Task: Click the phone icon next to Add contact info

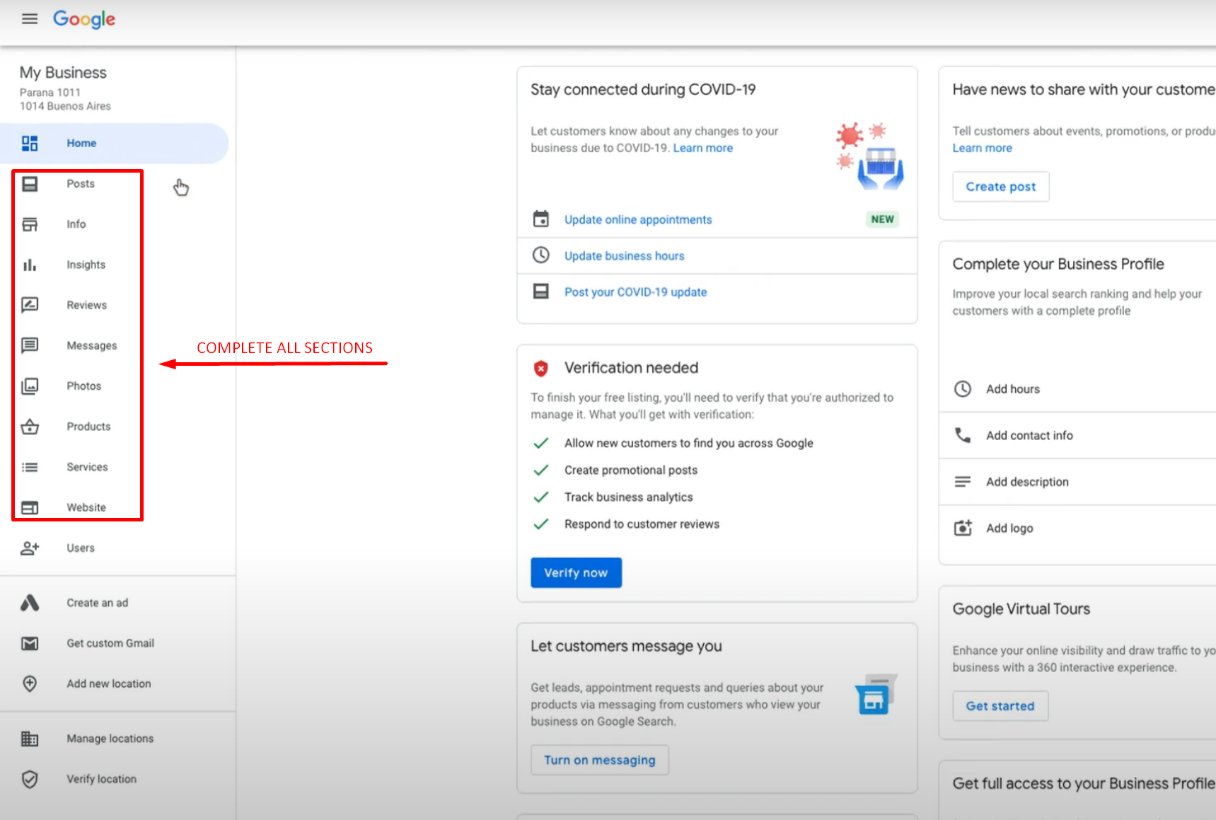Action: click(x=963, y=435)
